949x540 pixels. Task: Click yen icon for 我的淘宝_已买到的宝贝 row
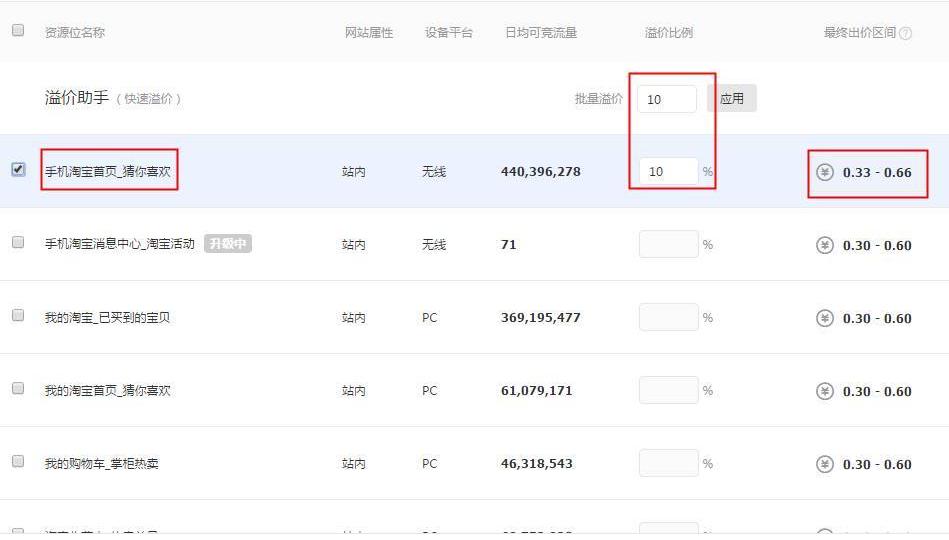[x=825, y=318]
